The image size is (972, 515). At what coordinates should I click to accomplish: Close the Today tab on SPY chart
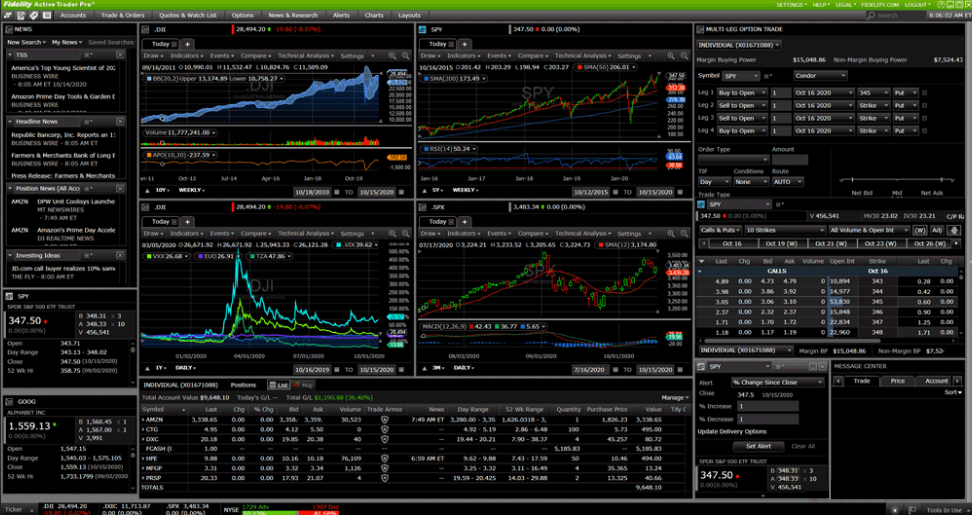click(x=451, y=44)
